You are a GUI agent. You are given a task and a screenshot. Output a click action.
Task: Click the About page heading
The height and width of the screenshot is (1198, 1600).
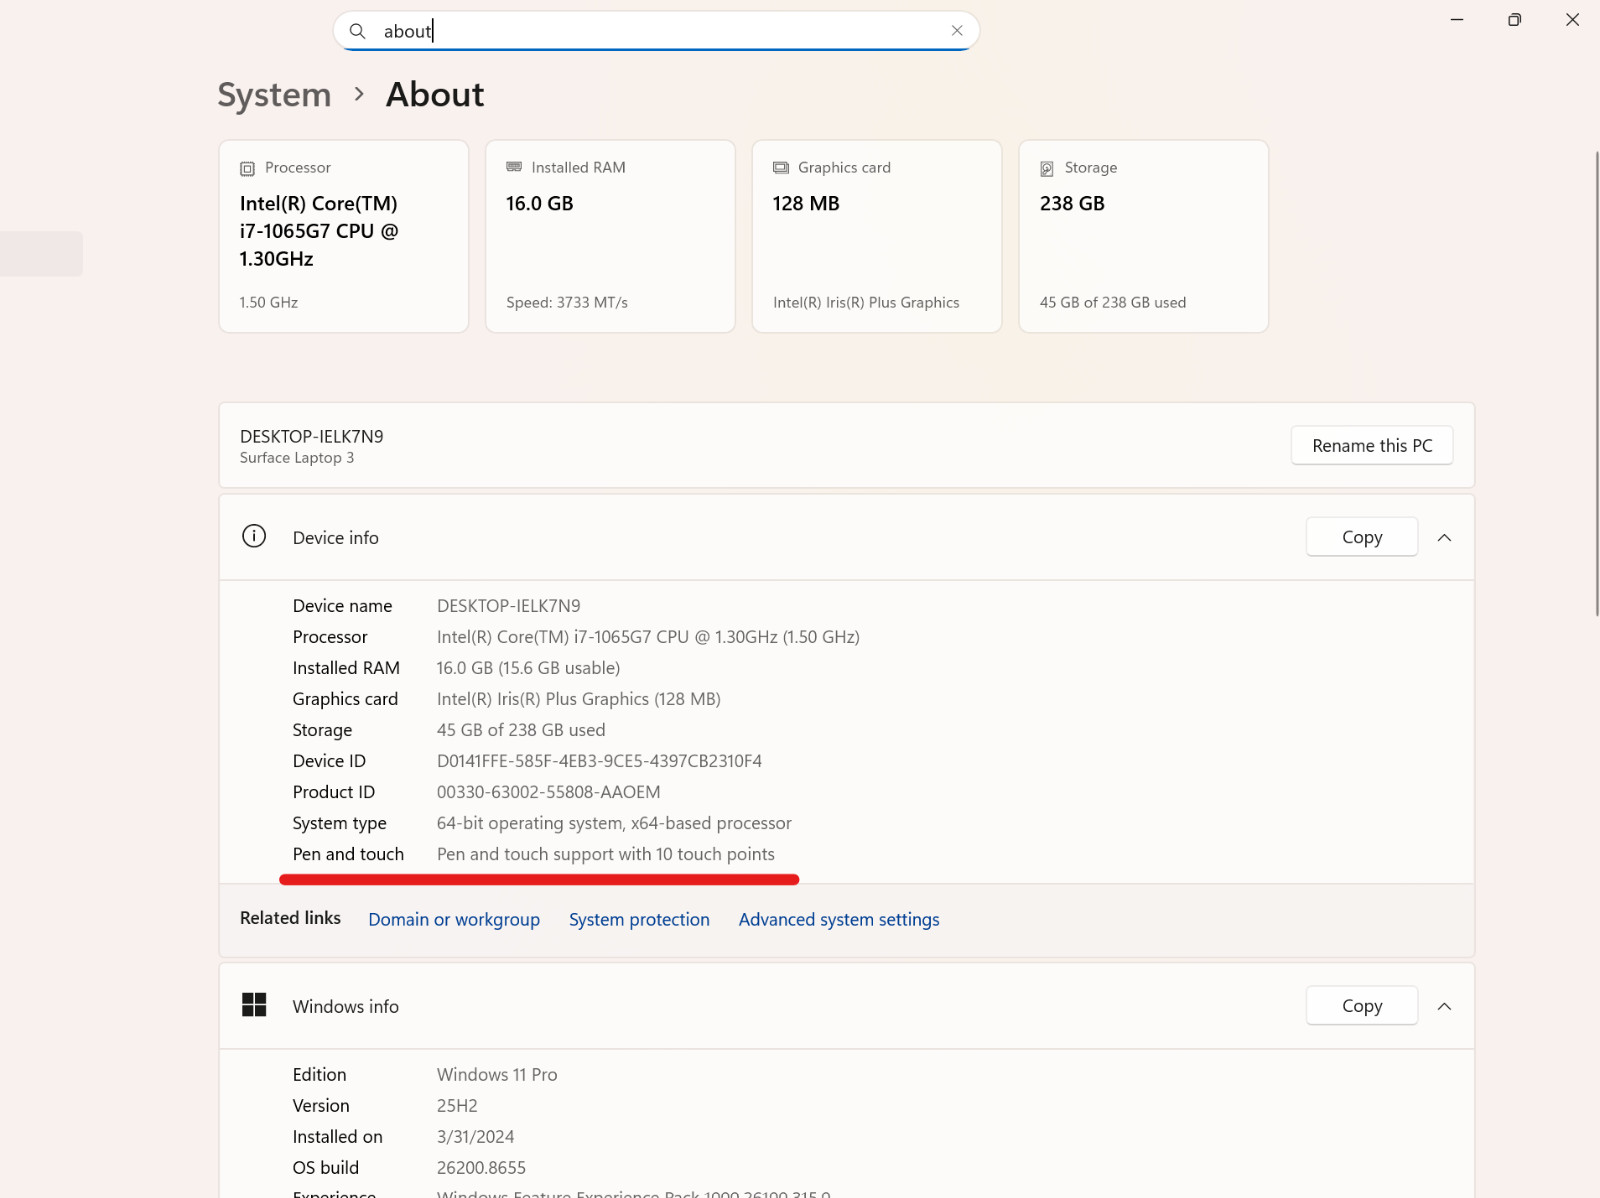(435, 95)
